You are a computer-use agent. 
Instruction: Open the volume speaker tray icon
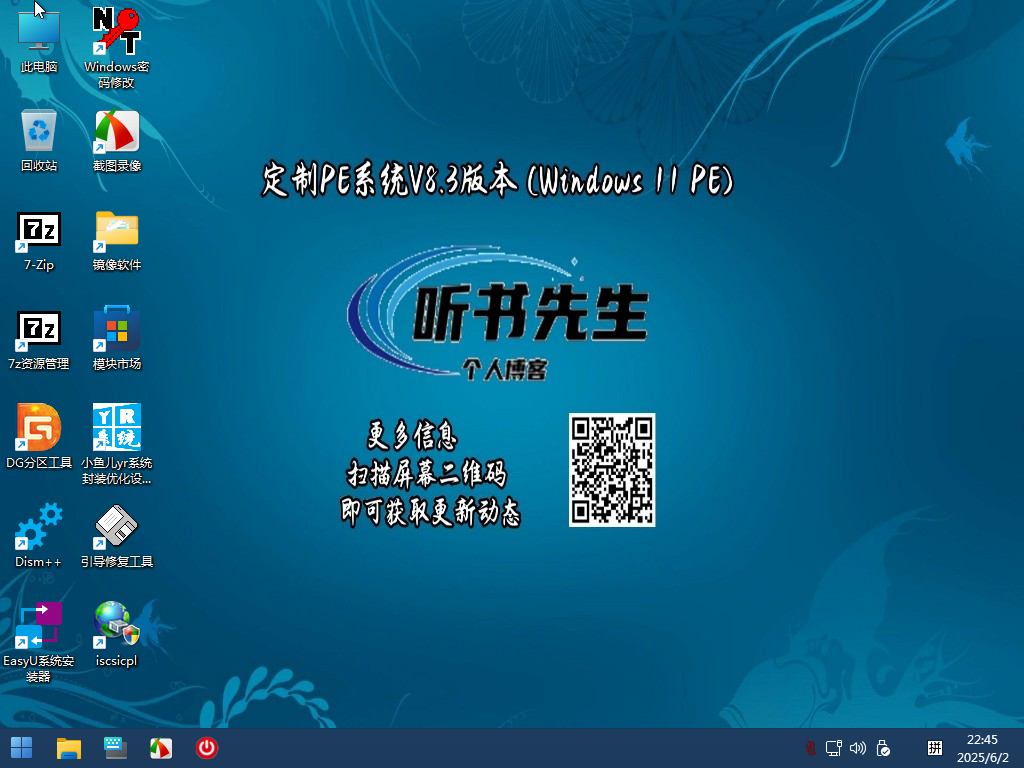coord(858,748)
